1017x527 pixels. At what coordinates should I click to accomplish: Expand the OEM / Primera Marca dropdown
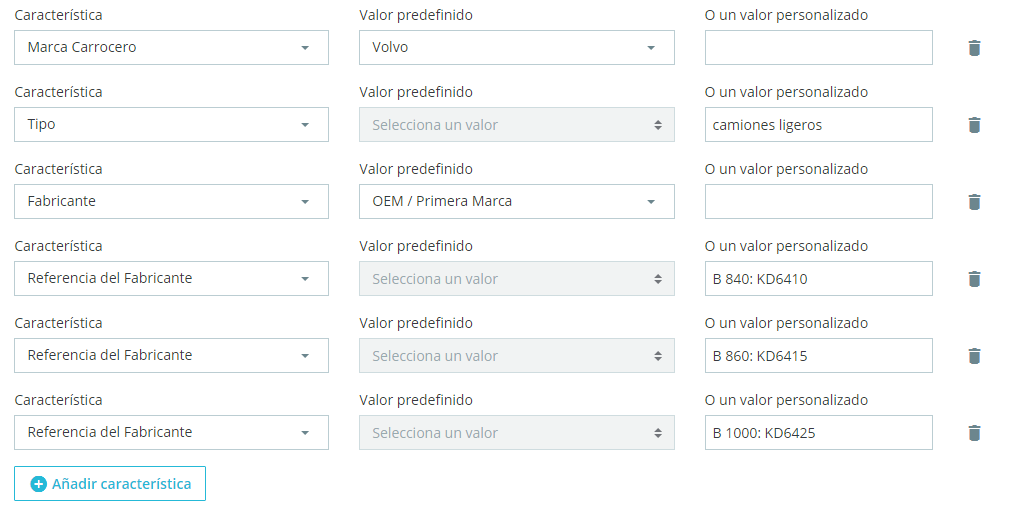coord(516,202)
